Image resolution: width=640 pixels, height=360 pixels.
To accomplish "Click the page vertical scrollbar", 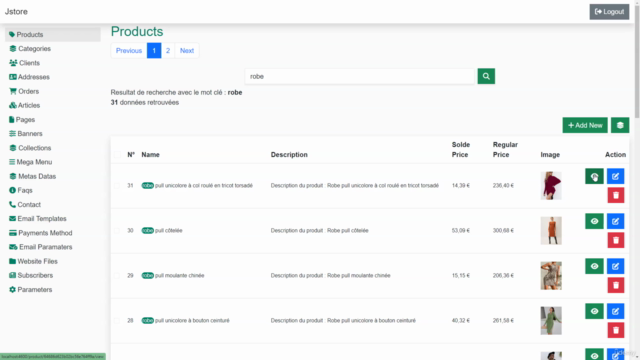I will (637, 61).
